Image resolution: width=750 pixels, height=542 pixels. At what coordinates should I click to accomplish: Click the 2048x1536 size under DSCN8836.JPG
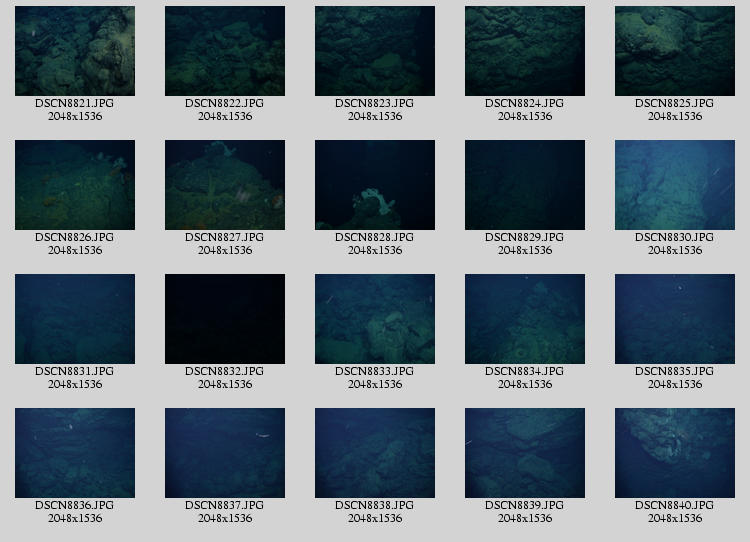point(75,518)
